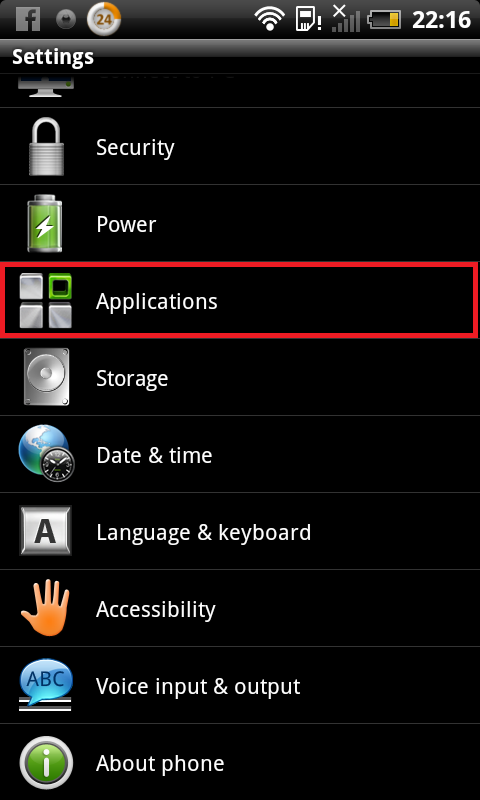This screenshot has height=800, width=480.
Task: Tap the partially visible monitor display icon
Action: point(46,88)
